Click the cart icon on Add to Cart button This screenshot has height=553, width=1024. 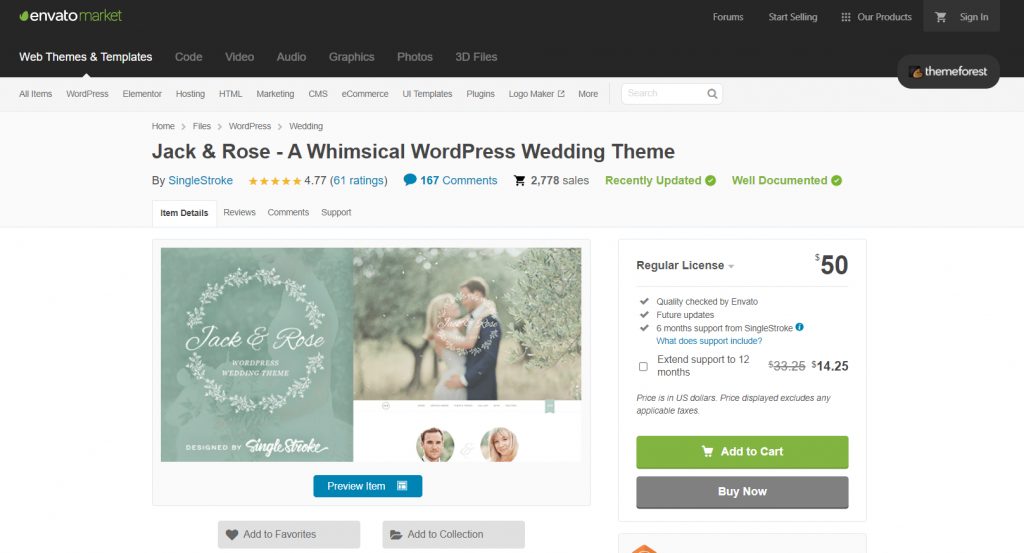tap(707, 451)
